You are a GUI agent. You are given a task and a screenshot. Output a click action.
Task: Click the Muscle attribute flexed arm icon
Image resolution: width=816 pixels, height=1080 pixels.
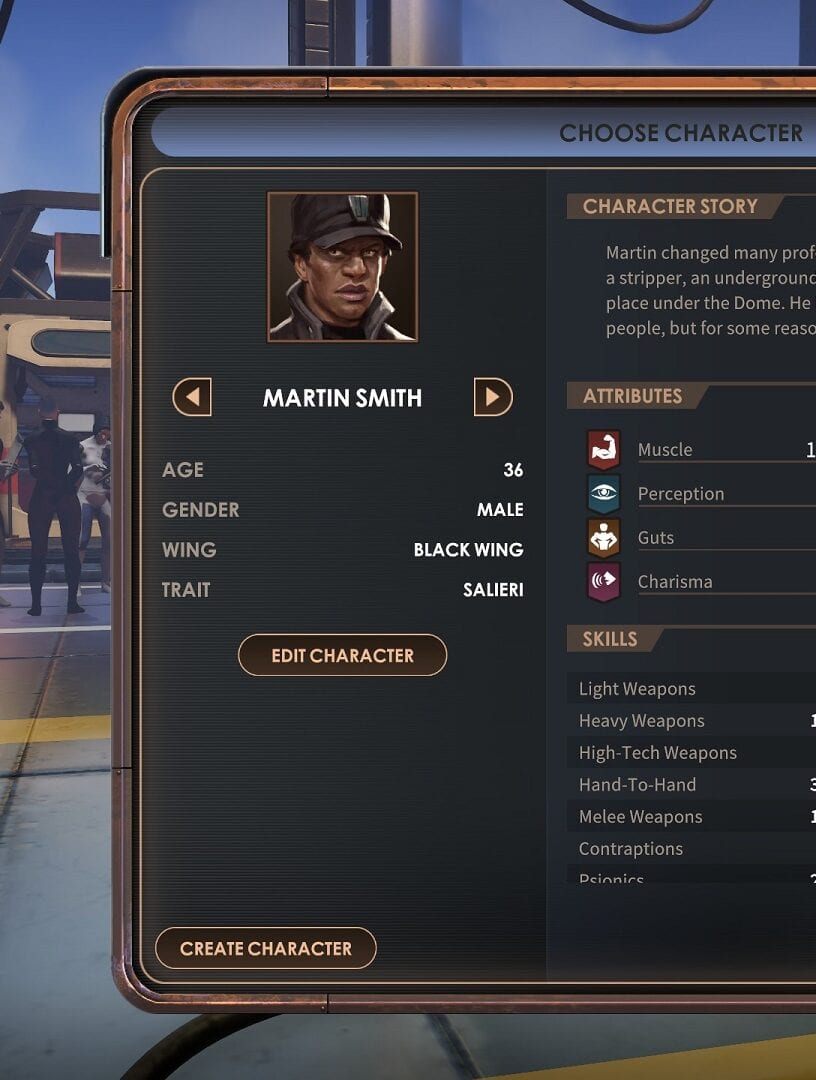603,449
